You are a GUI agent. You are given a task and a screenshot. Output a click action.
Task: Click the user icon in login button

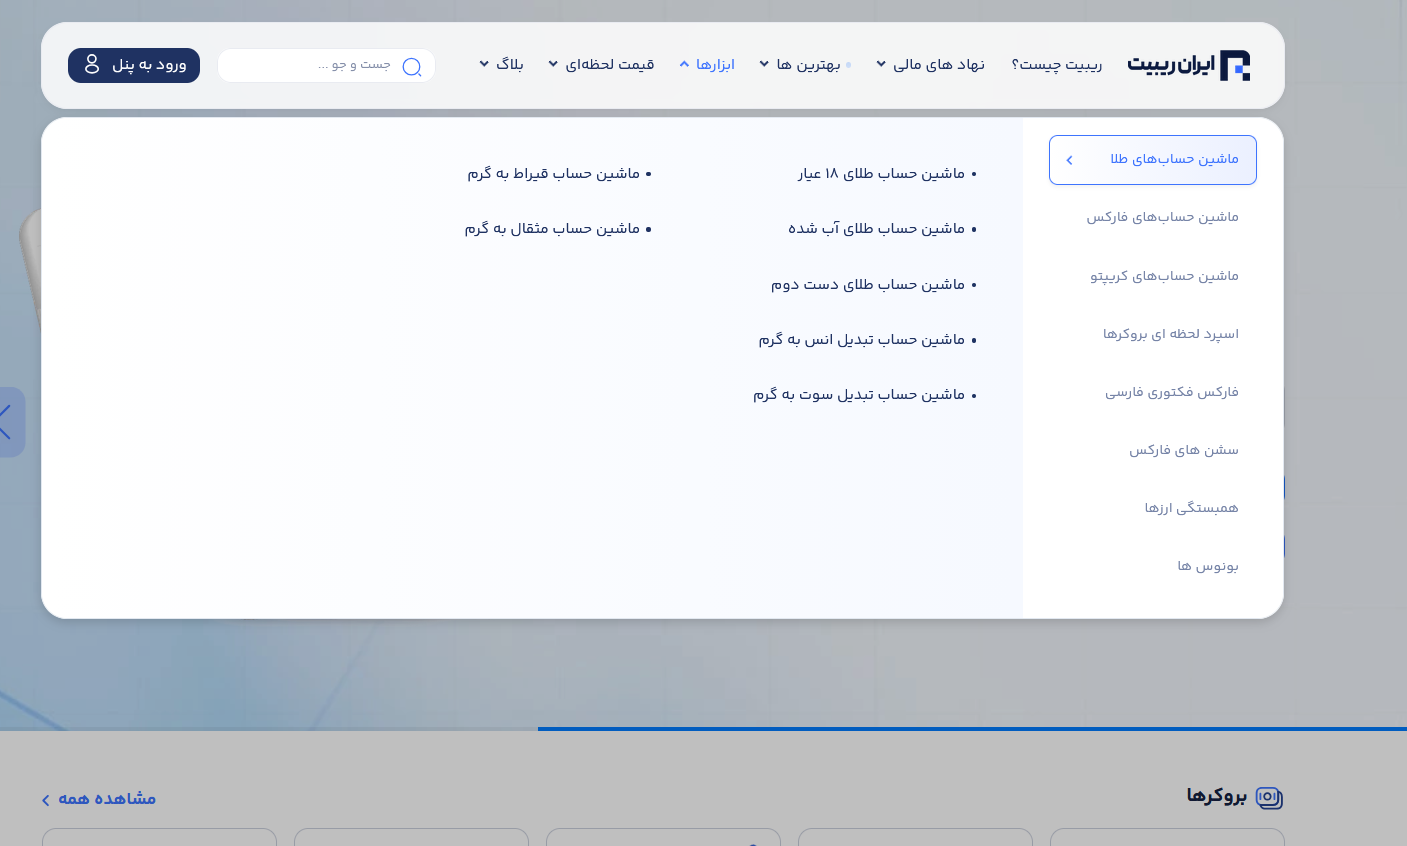click(92, 65)
